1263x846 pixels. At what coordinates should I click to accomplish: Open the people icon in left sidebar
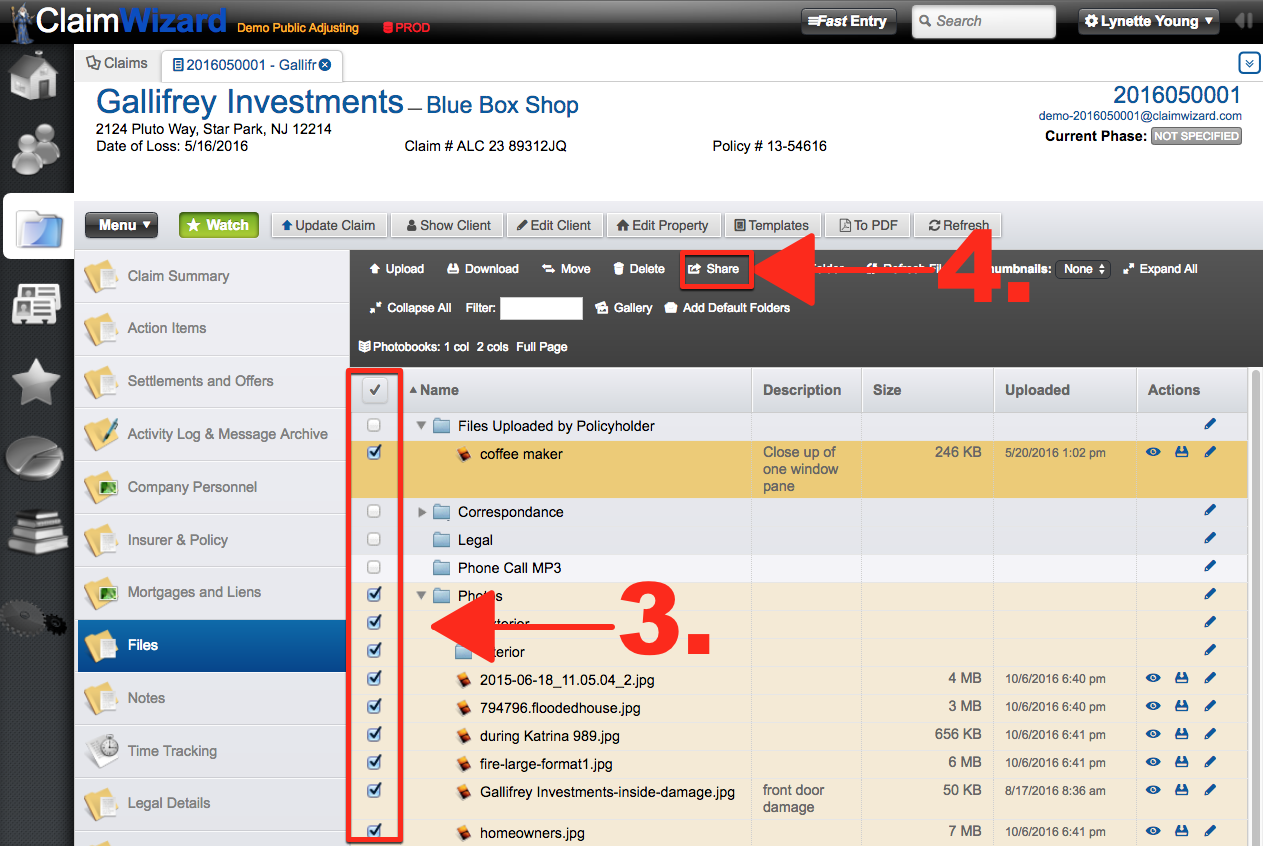click(x=36, y=150)
